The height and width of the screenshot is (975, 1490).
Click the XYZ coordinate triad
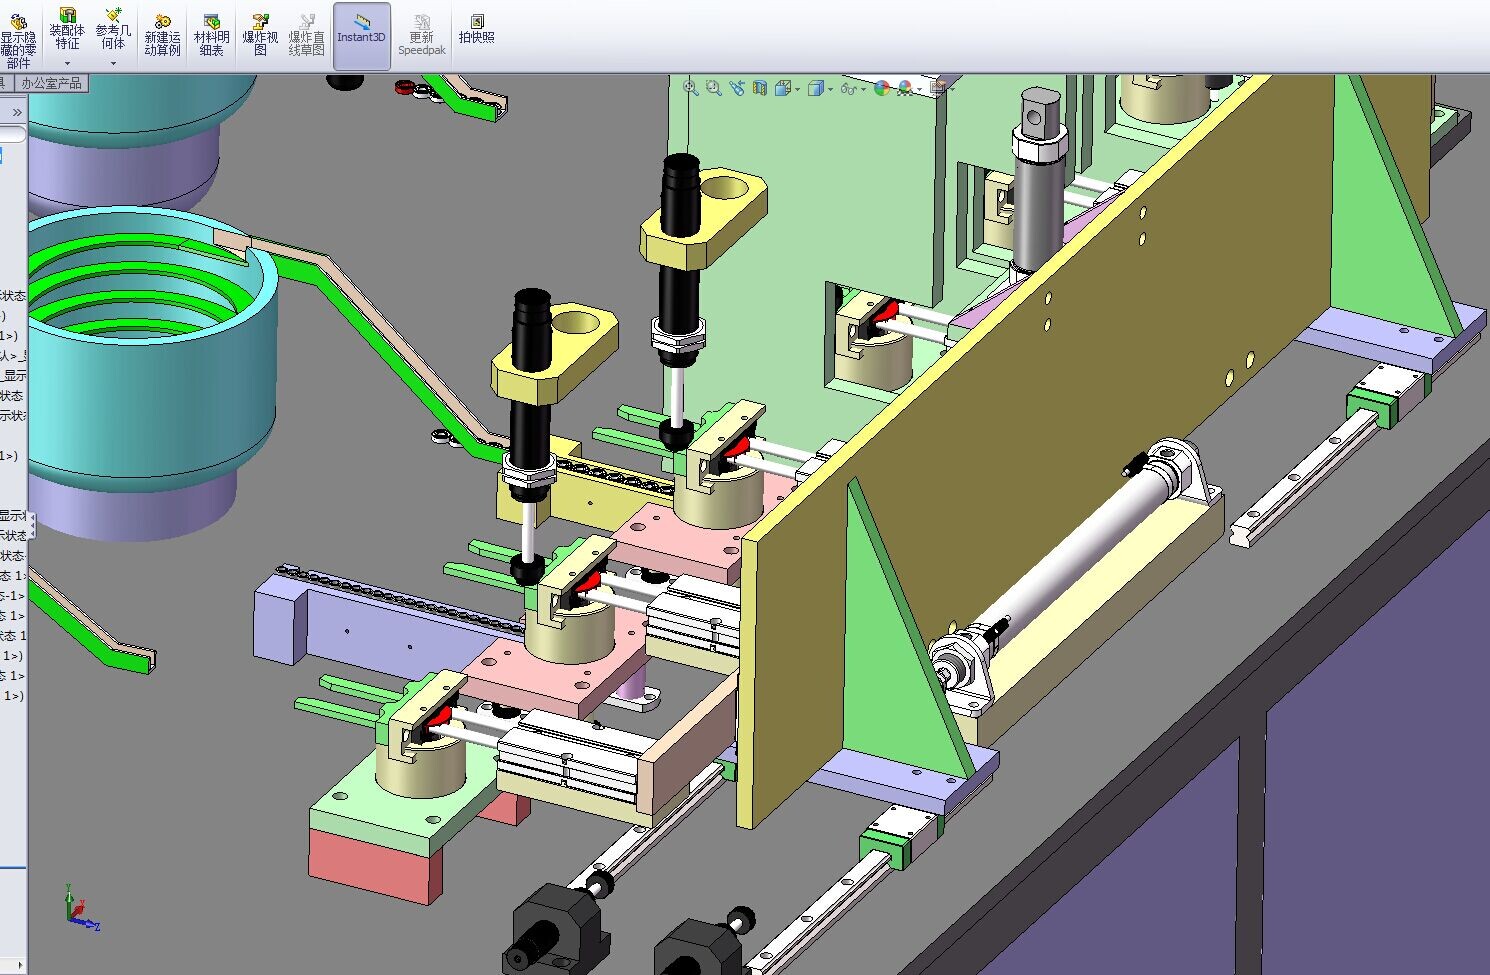pos(81,909)
